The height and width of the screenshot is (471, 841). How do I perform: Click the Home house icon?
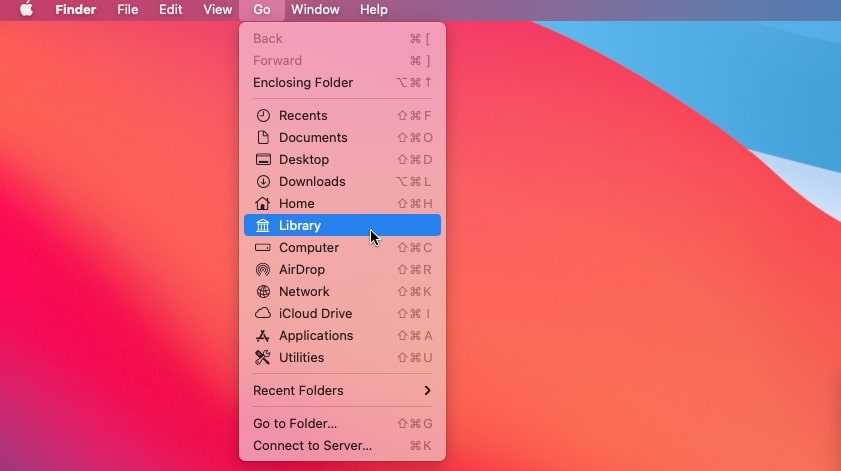click(263, 203)
